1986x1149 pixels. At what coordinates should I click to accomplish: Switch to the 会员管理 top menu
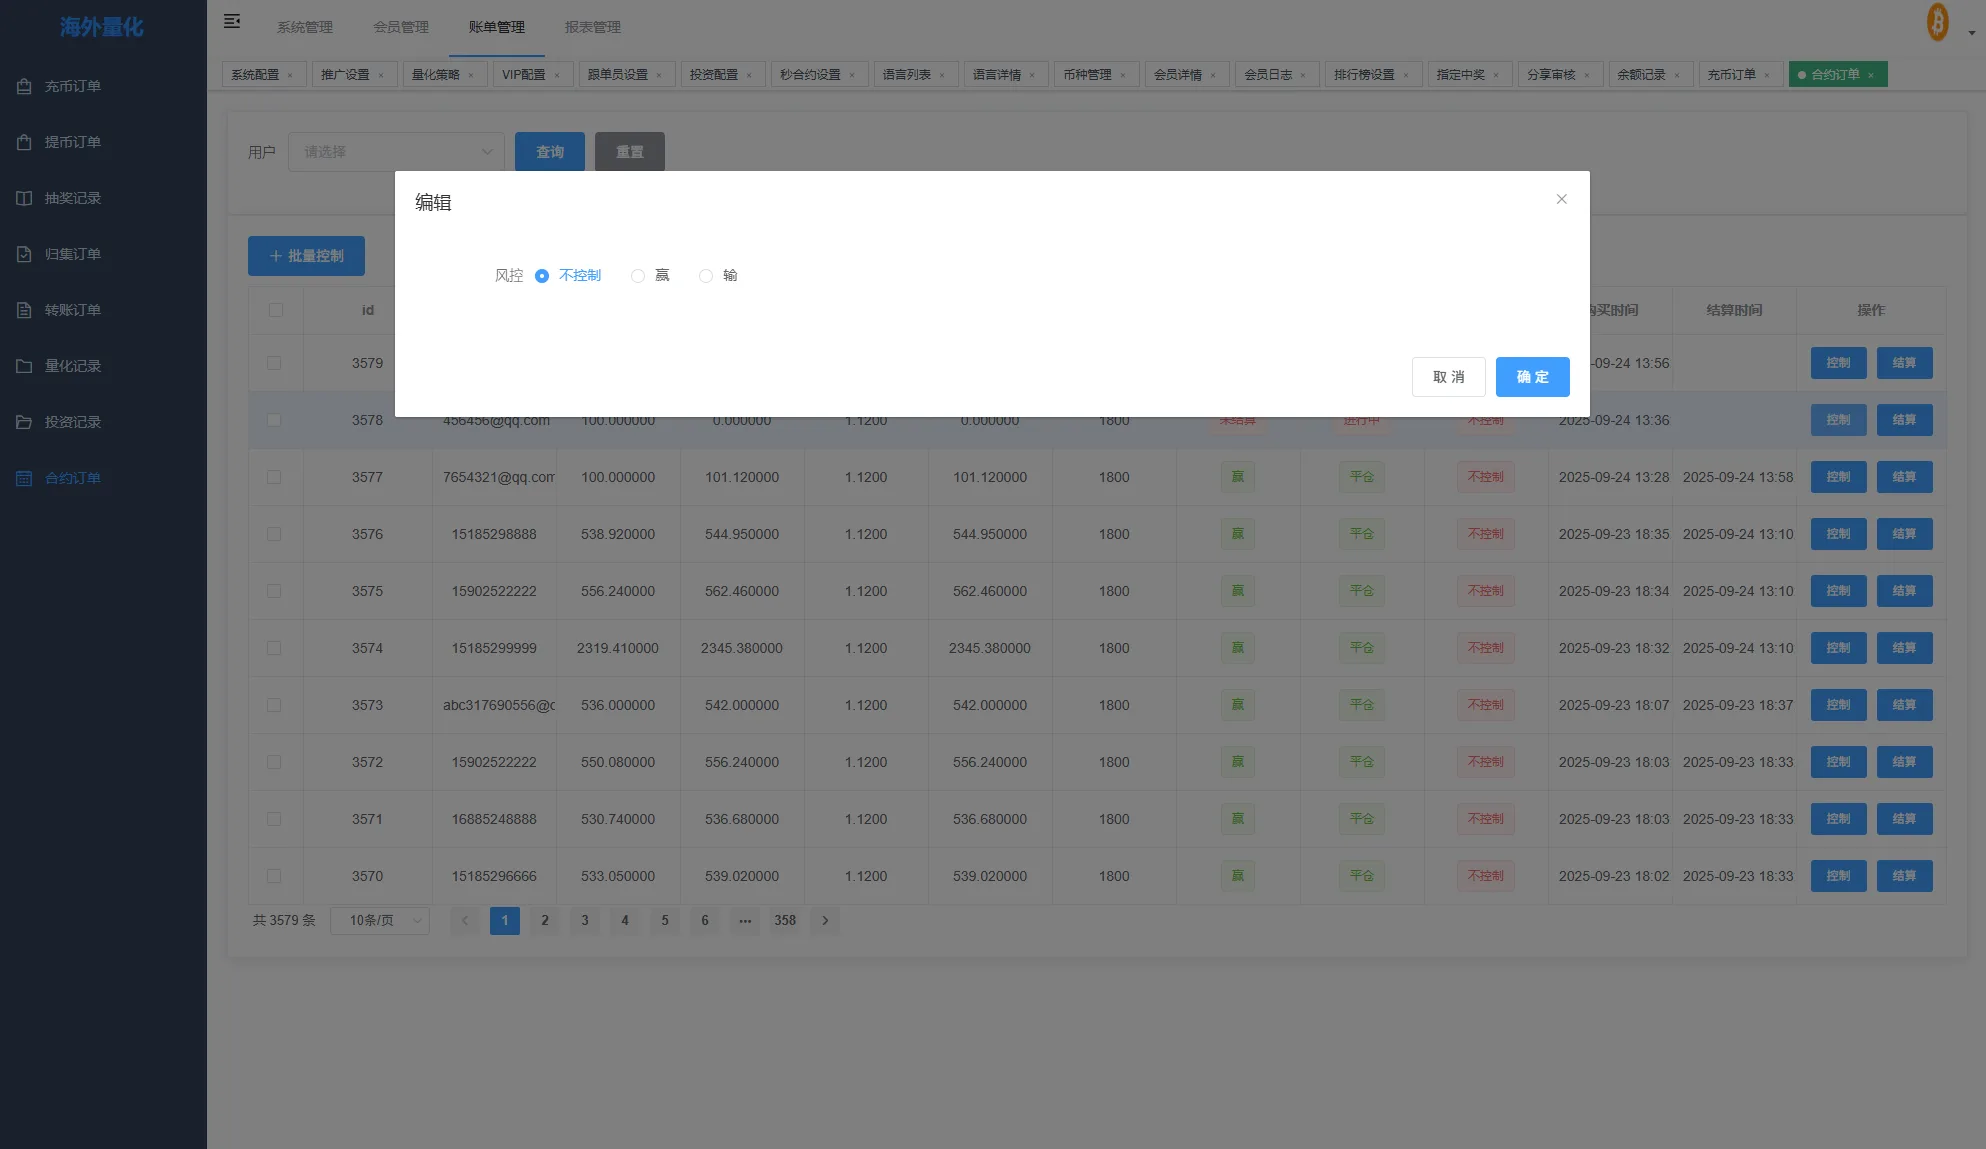400,27
